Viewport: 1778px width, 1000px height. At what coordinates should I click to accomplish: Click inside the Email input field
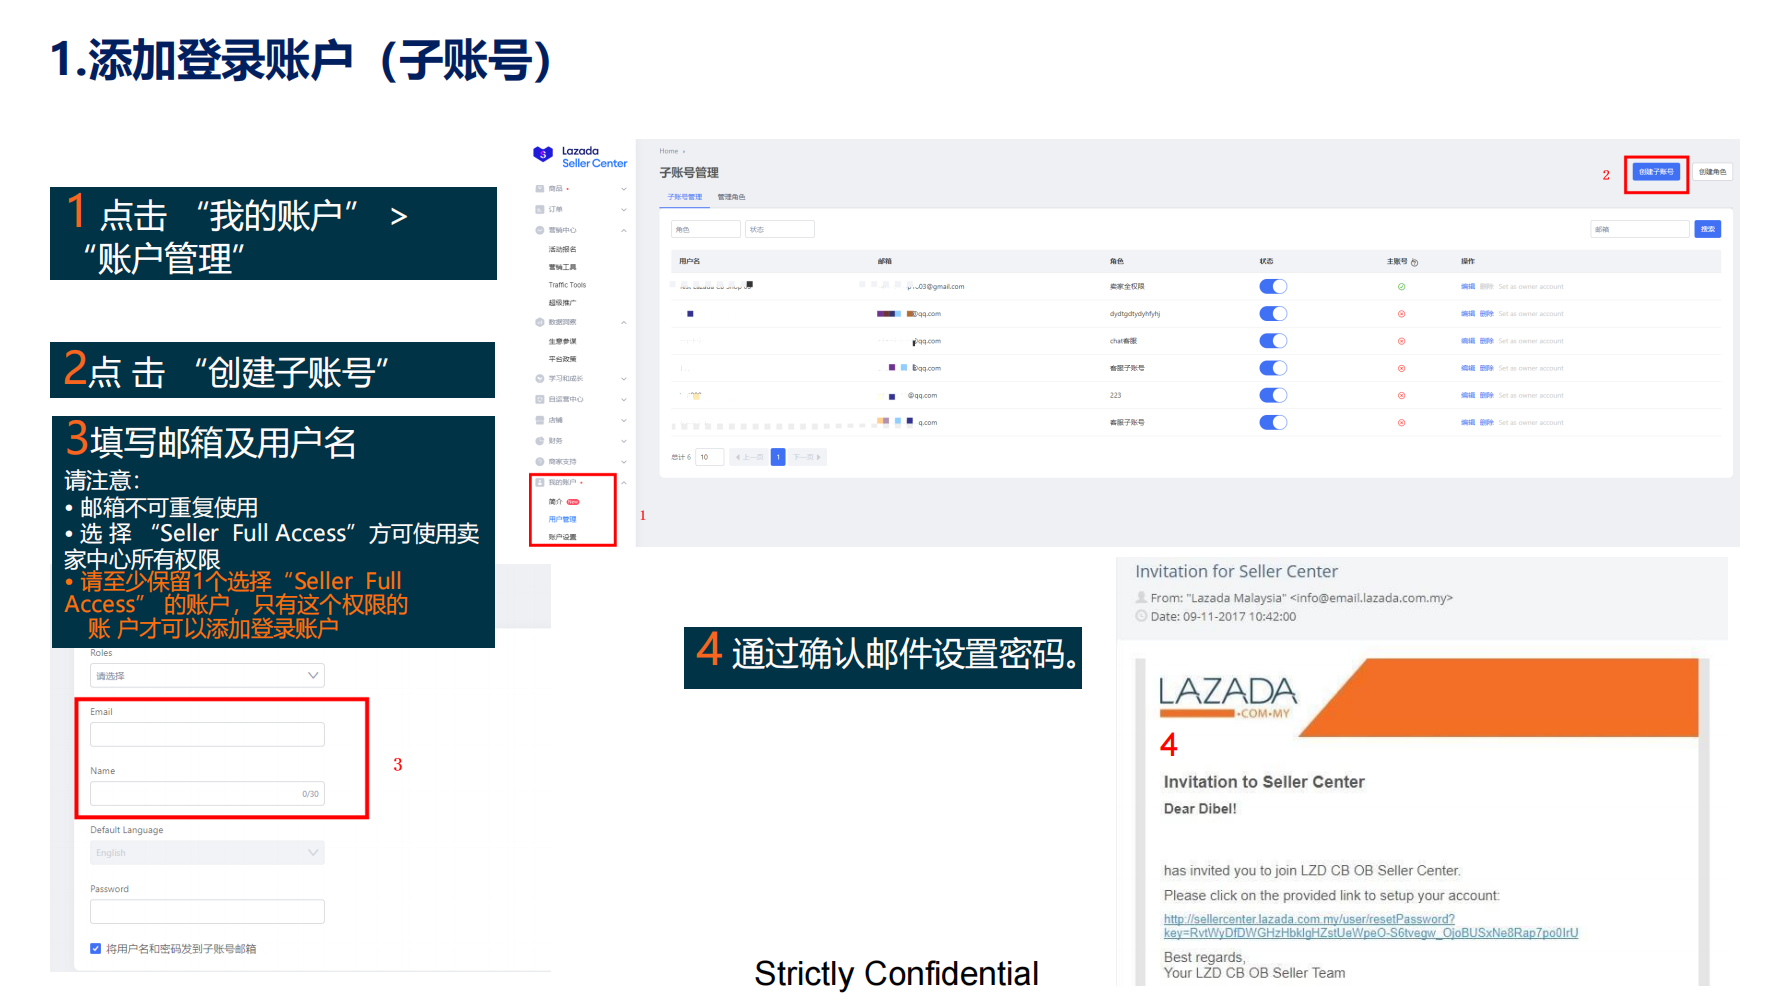[x=206, y=733]
